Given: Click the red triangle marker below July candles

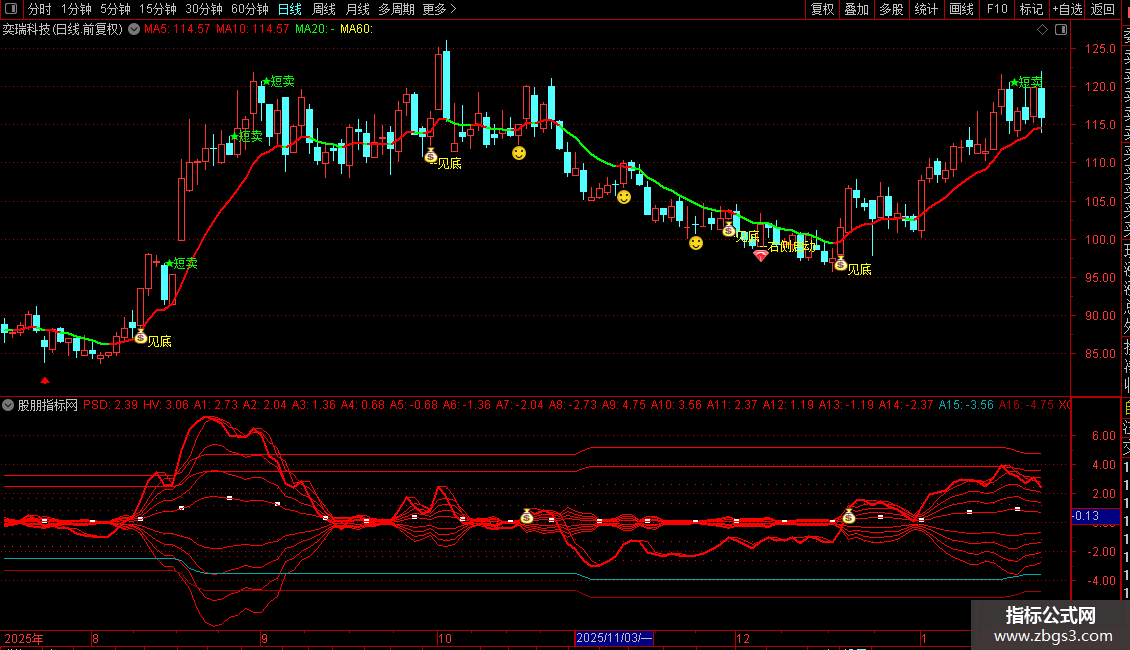Looking at the screenshot, I should point(45,380).
